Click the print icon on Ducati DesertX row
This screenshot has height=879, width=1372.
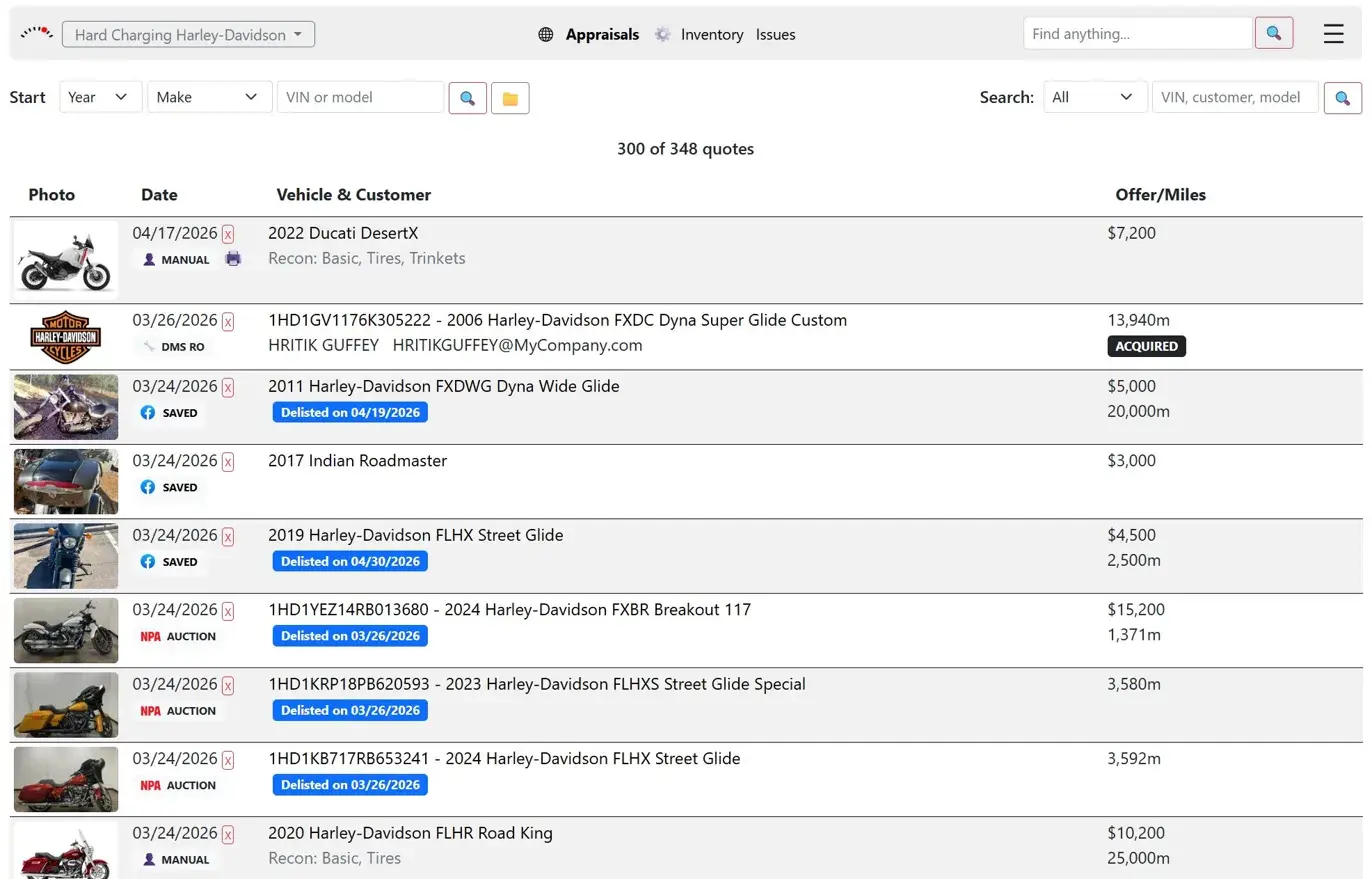233,259
